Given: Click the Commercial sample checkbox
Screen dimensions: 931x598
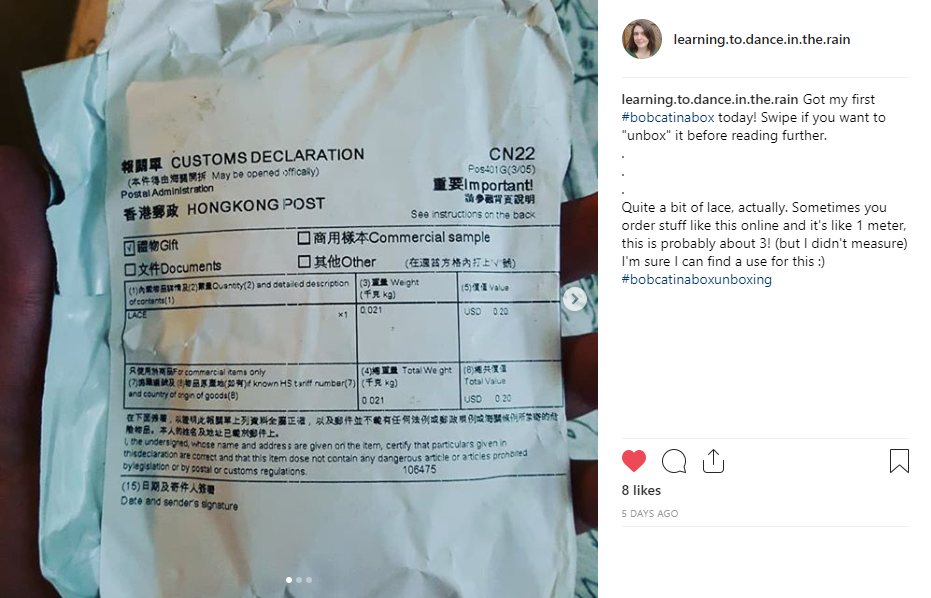Looking at the screenshot, I should click(303, 238).
